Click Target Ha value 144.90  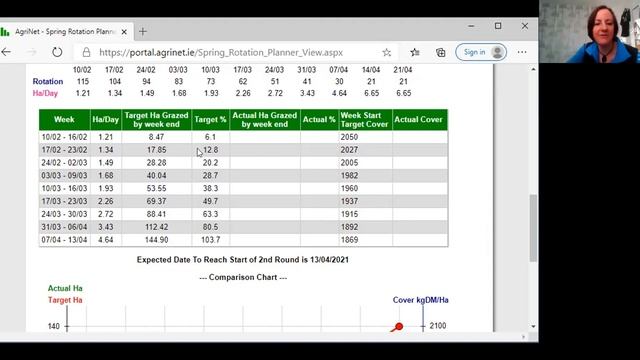(156, 240)
